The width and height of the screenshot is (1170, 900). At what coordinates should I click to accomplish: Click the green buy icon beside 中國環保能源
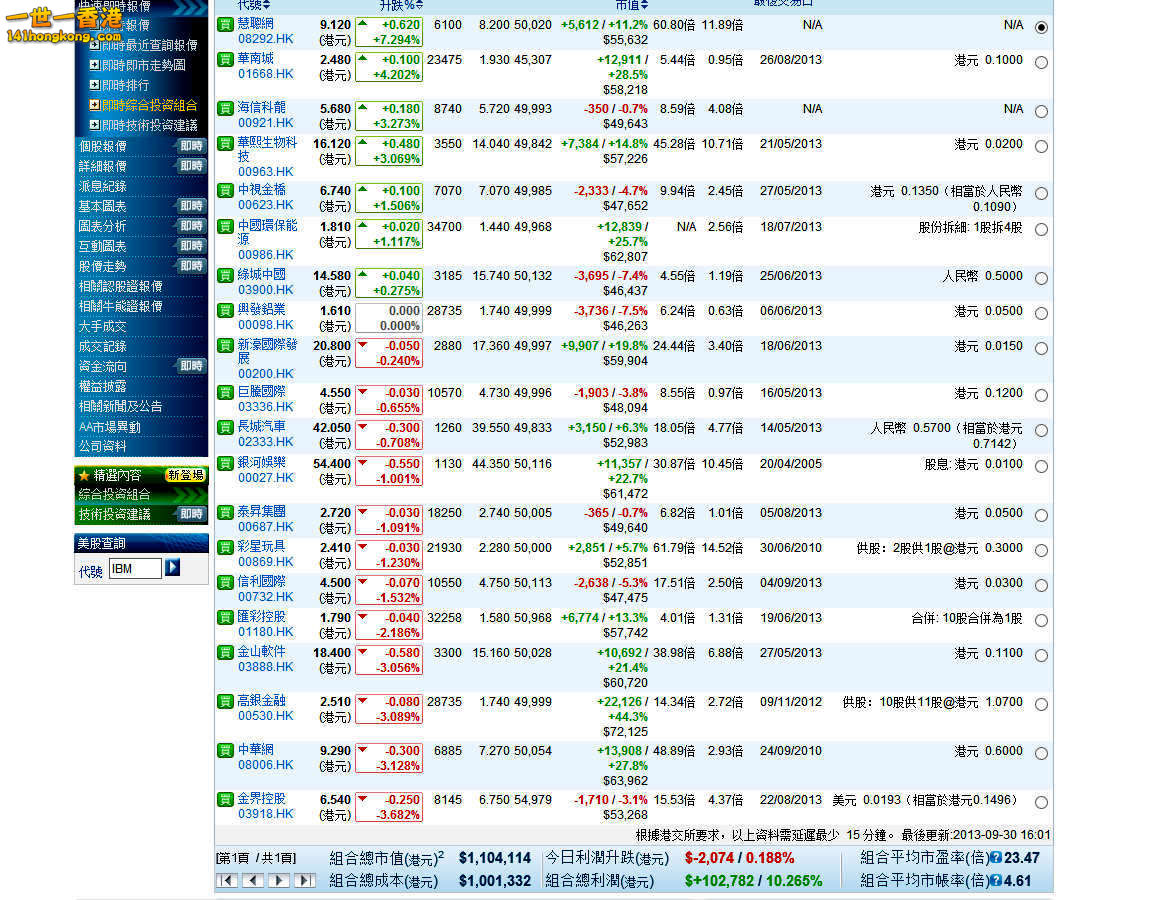pyautogui.click(x=225, y=226)
